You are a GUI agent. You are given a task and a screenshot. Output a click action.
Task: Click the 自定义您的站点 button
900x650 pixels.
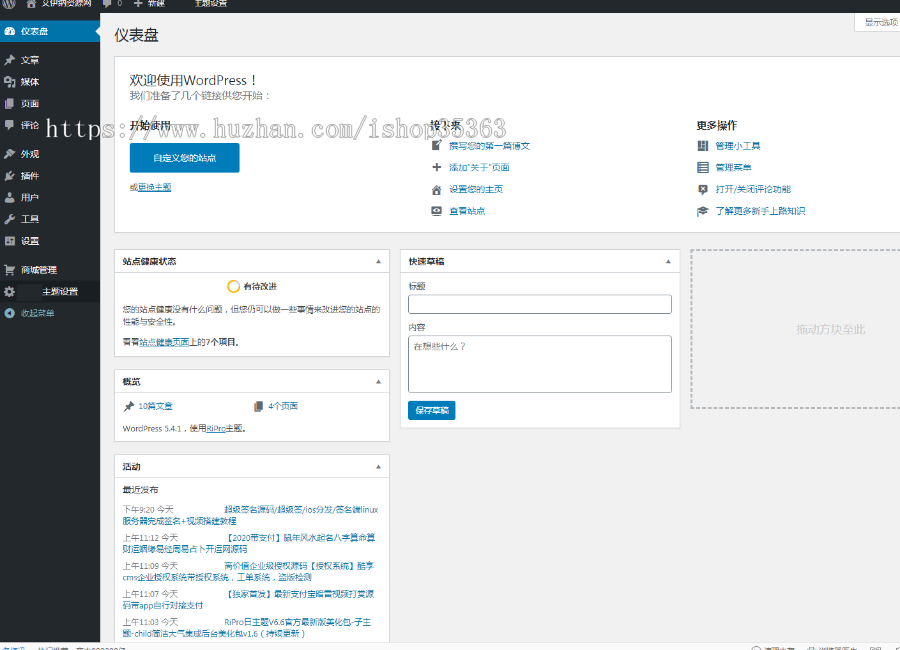pyautogui.click(x=184, y=158)
